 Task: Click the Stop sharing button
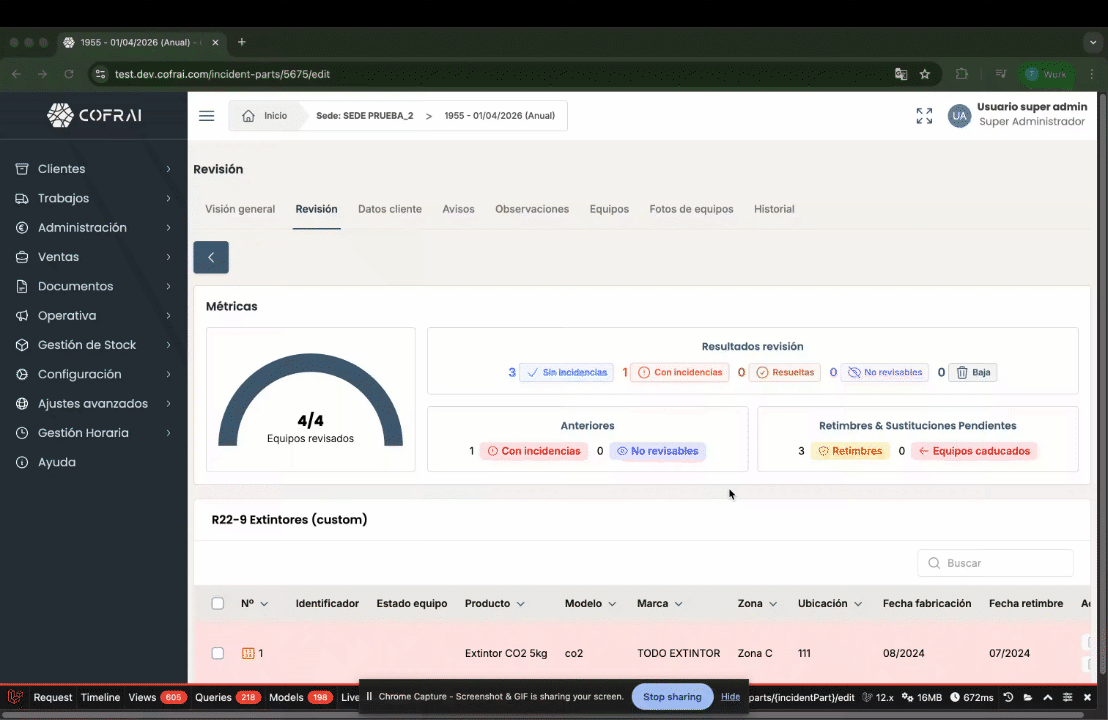coord(671,697)
